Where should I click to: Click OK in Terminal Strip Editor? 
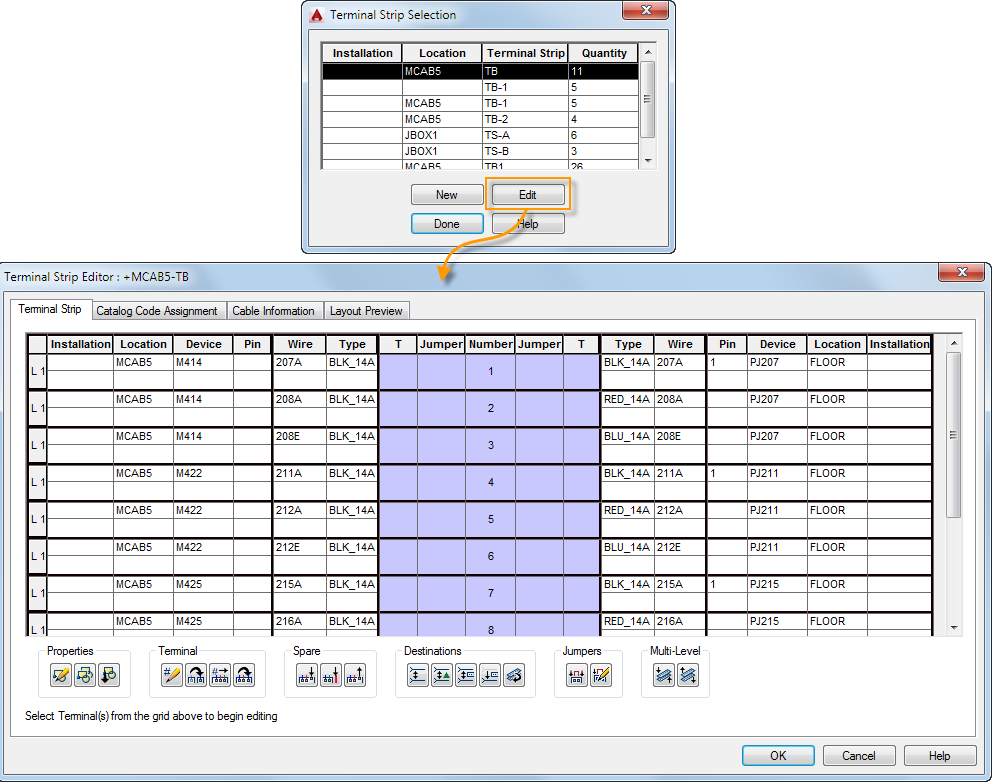click(x=778, y=755)
